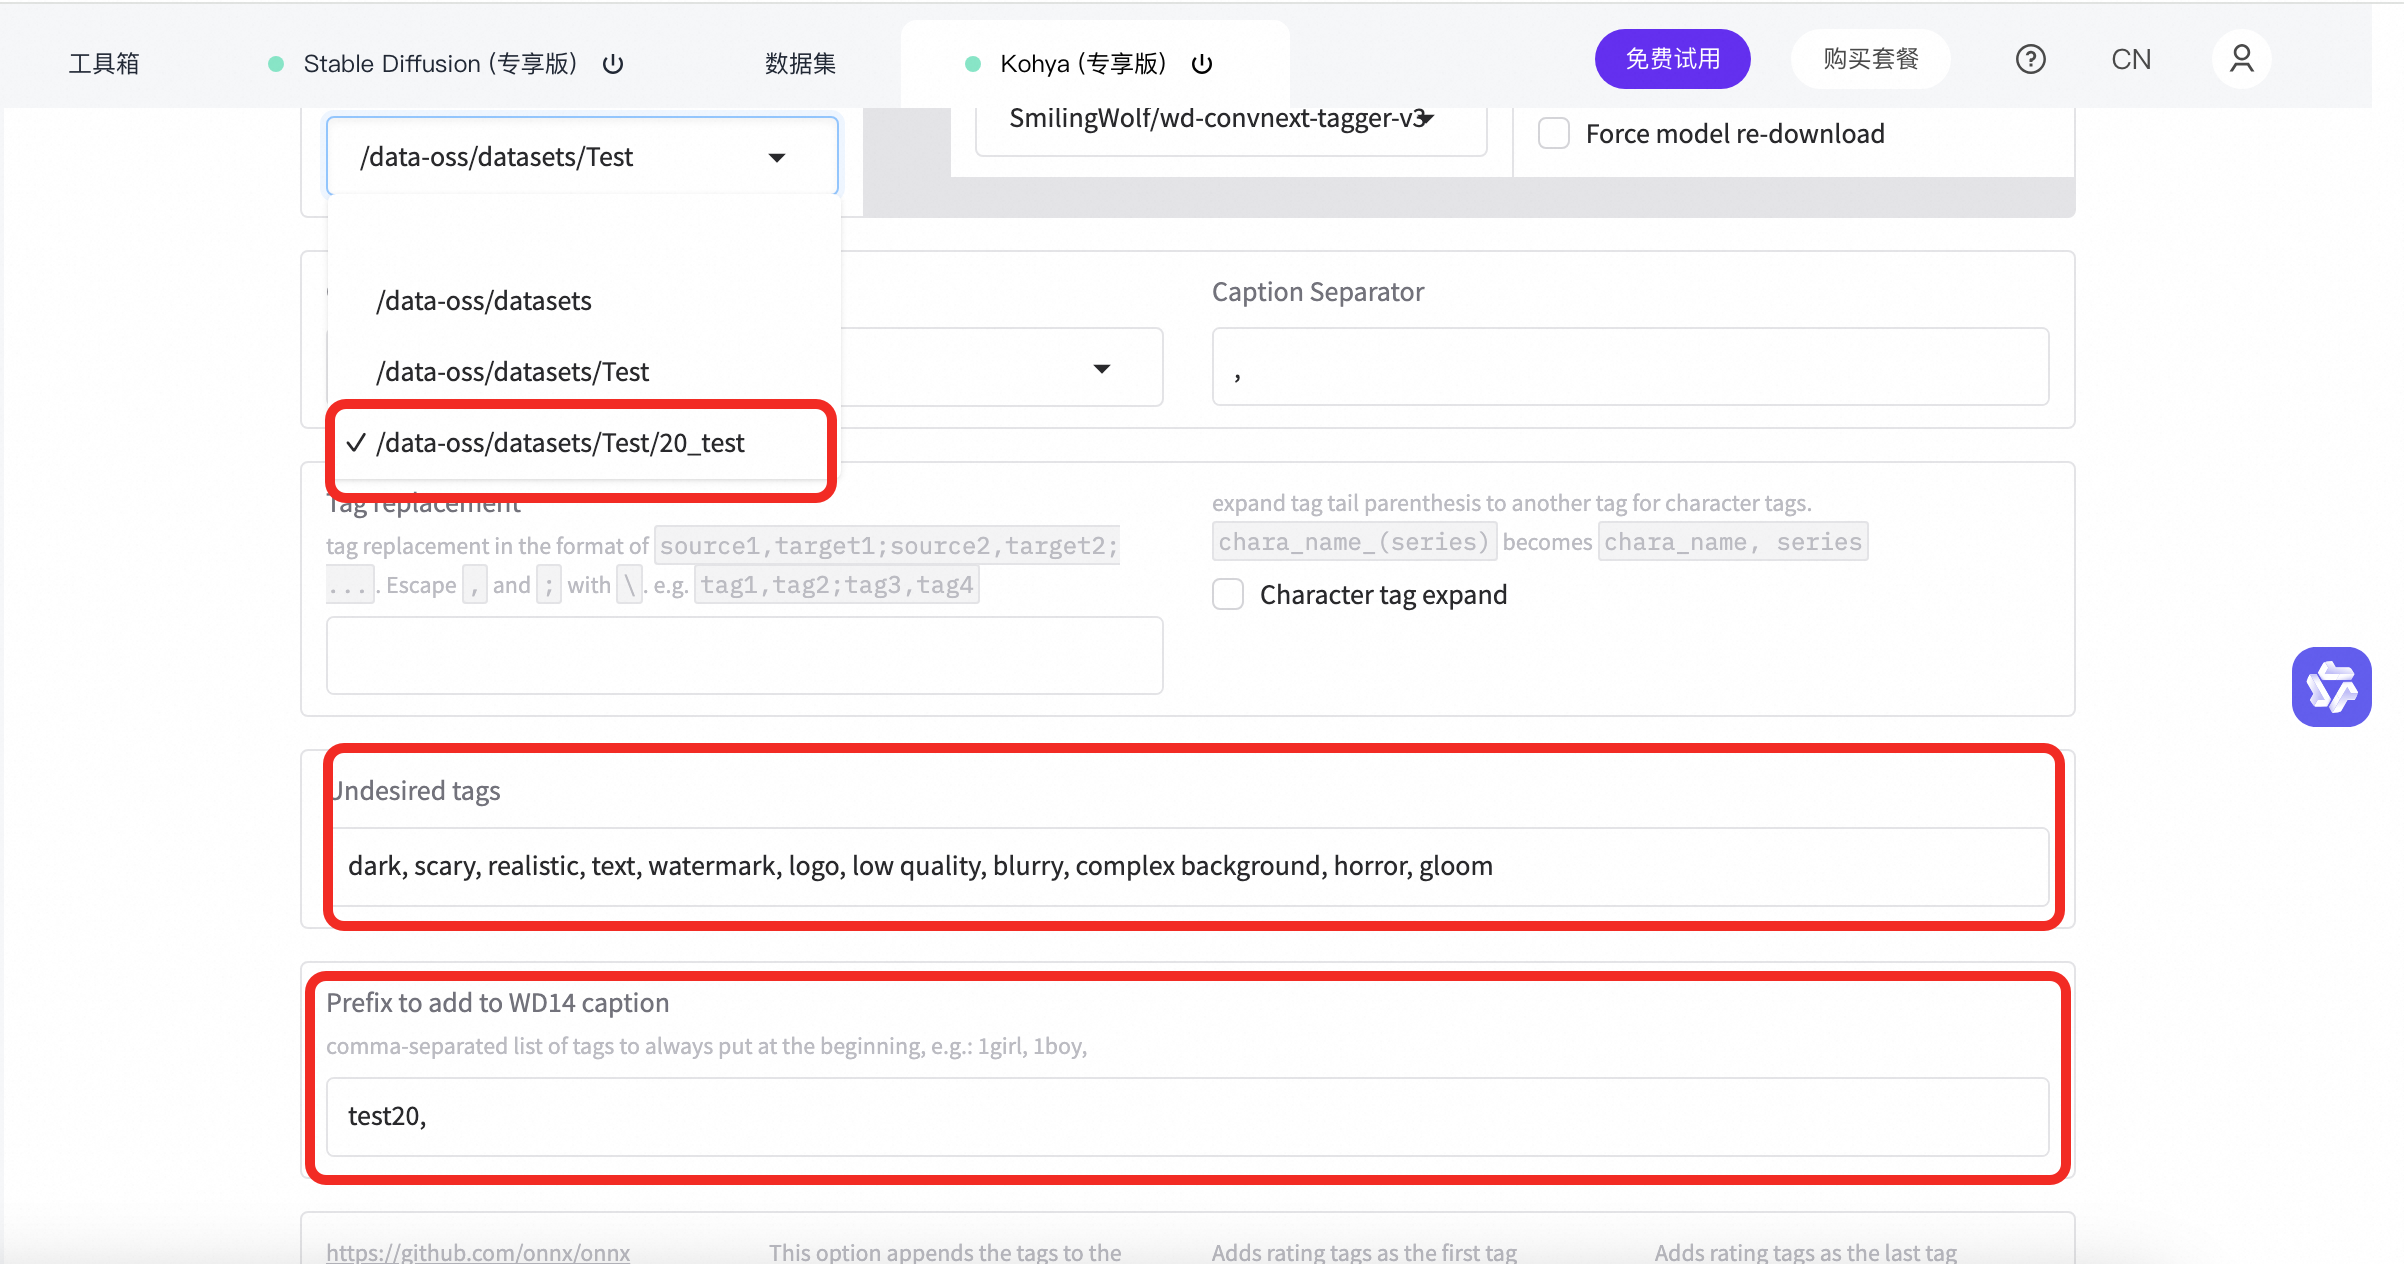Select /data-oss/datasets/Test list option
The width and height of the screenshot is (2404, 1264).
click(512, 372)
